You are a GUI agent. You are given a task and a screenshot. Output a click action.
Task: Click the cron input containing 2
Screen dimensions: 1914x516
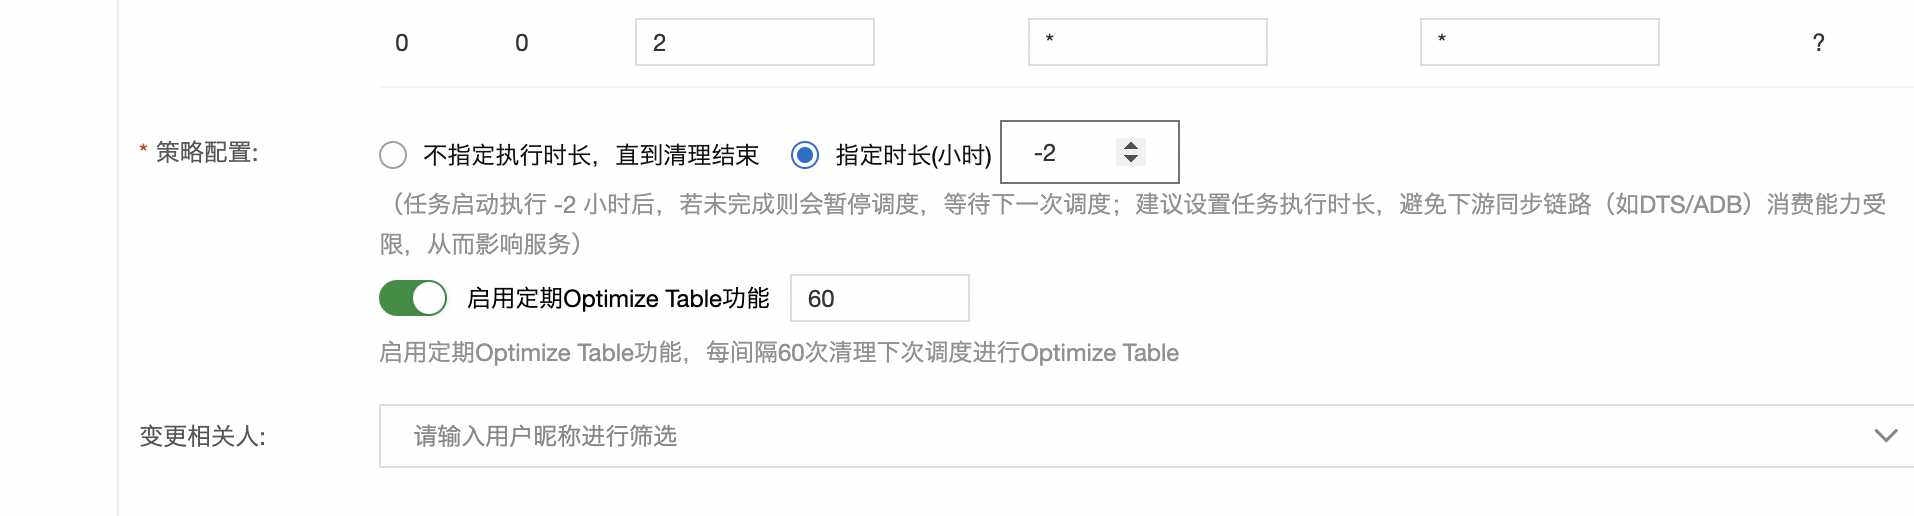[755, 42]
